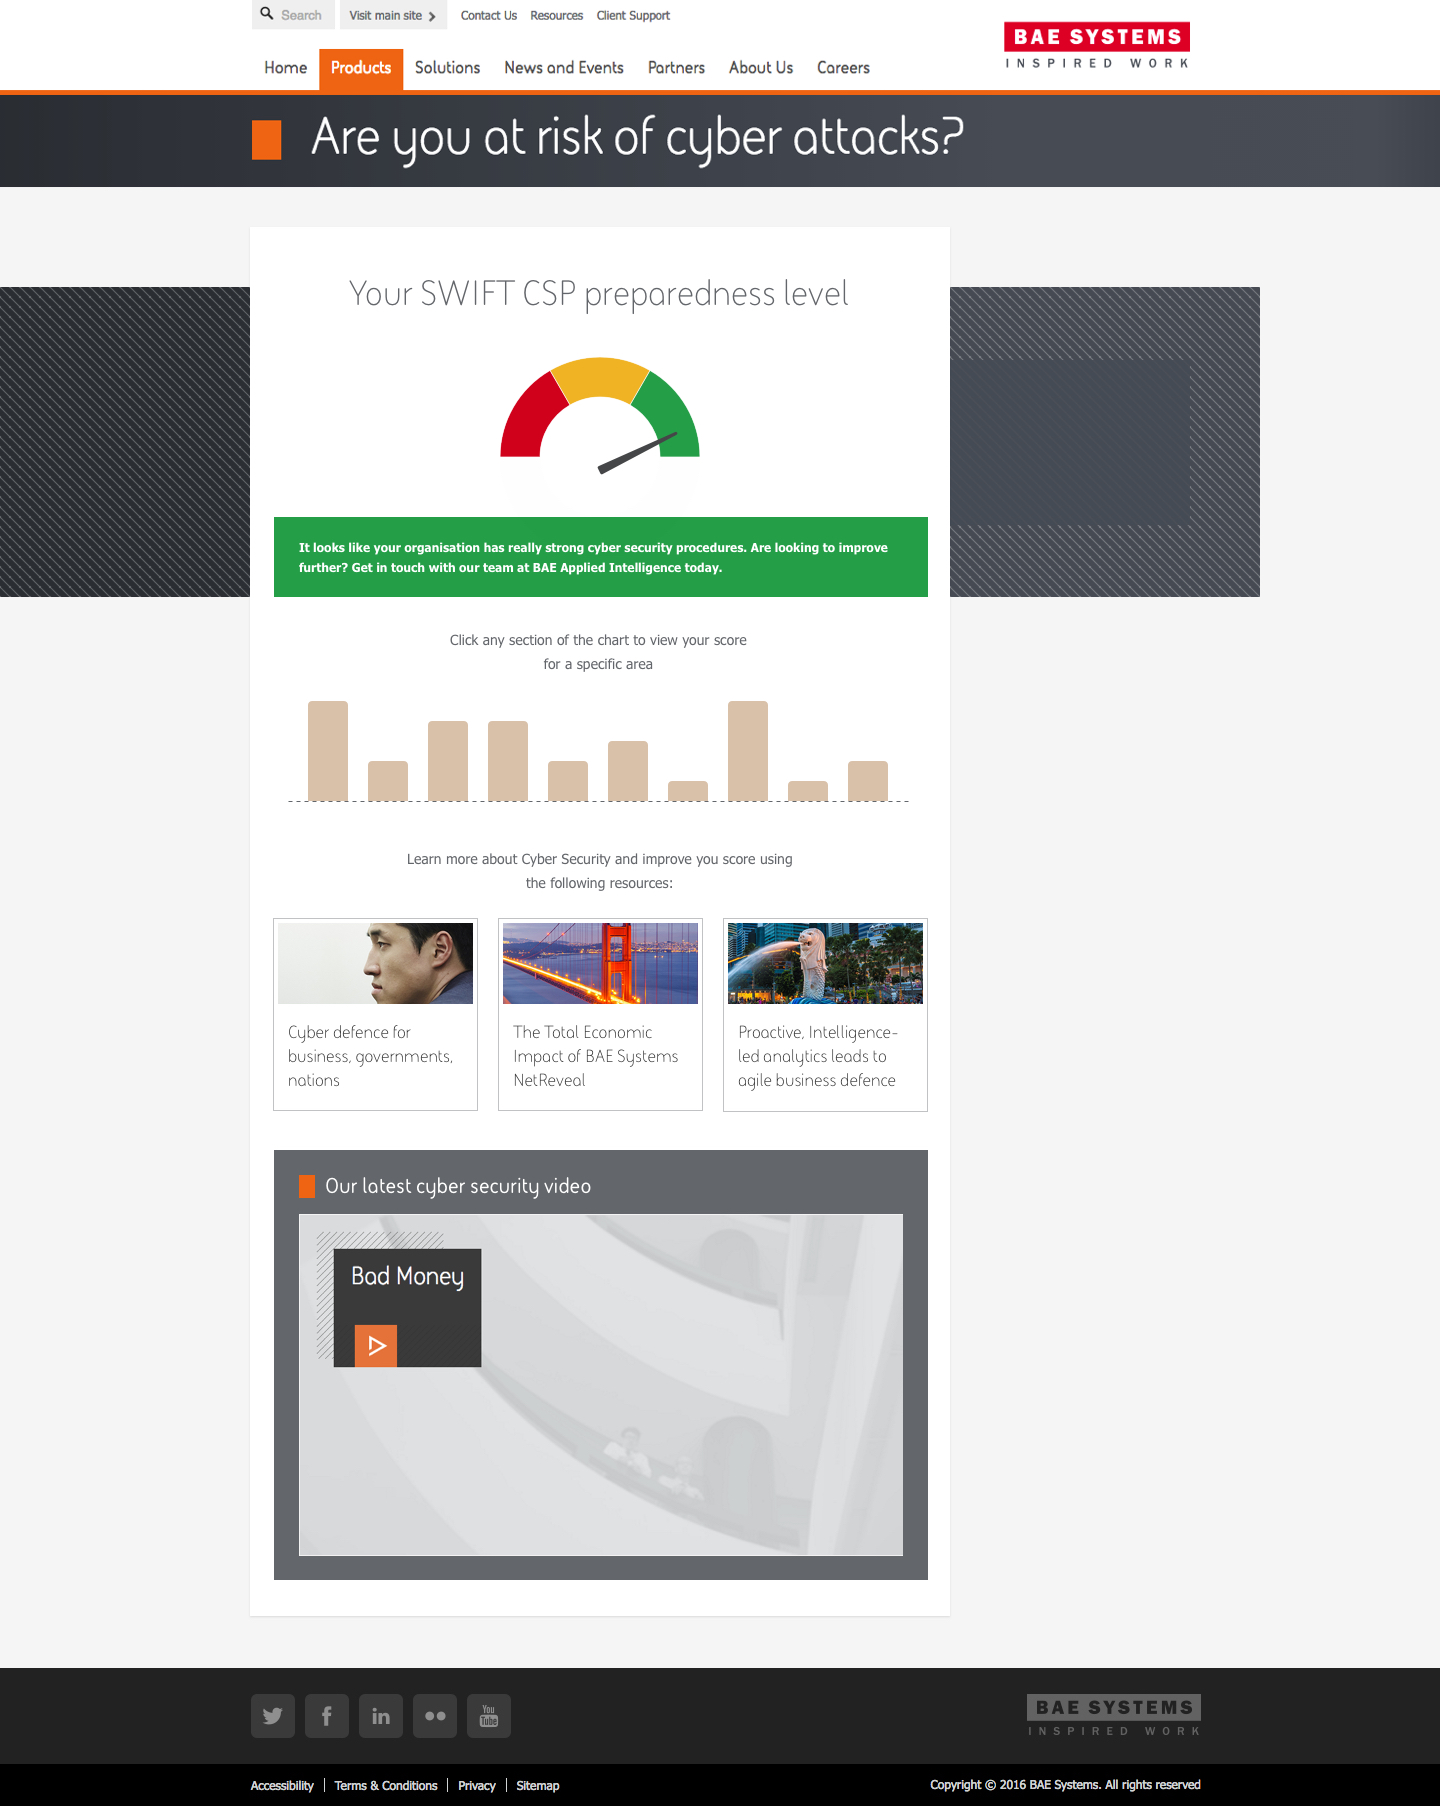Click the BAE Systems logo in header
This screenshot has height=1806, width=1440.
1097,45
